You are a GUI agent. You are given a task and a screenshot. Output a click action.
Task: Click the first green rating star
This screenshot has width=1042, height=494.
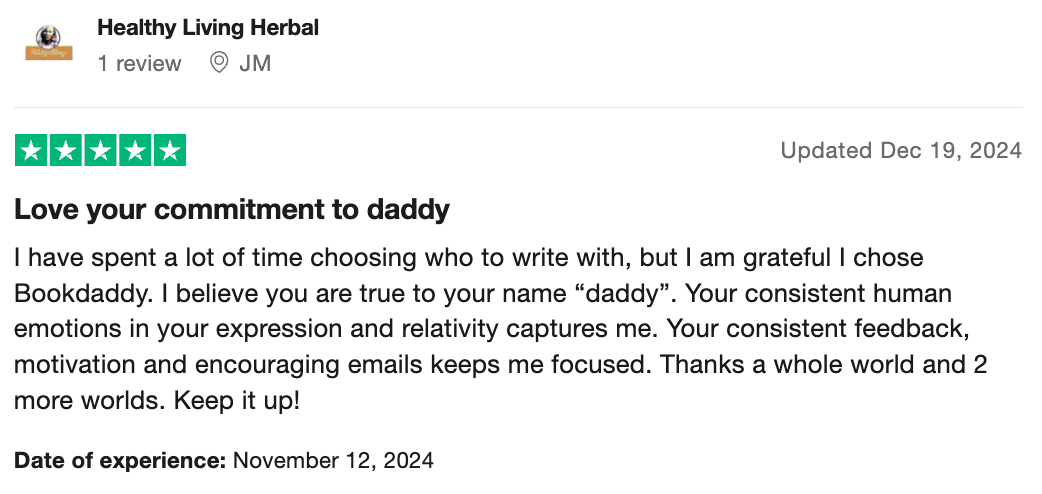point(32,151)
